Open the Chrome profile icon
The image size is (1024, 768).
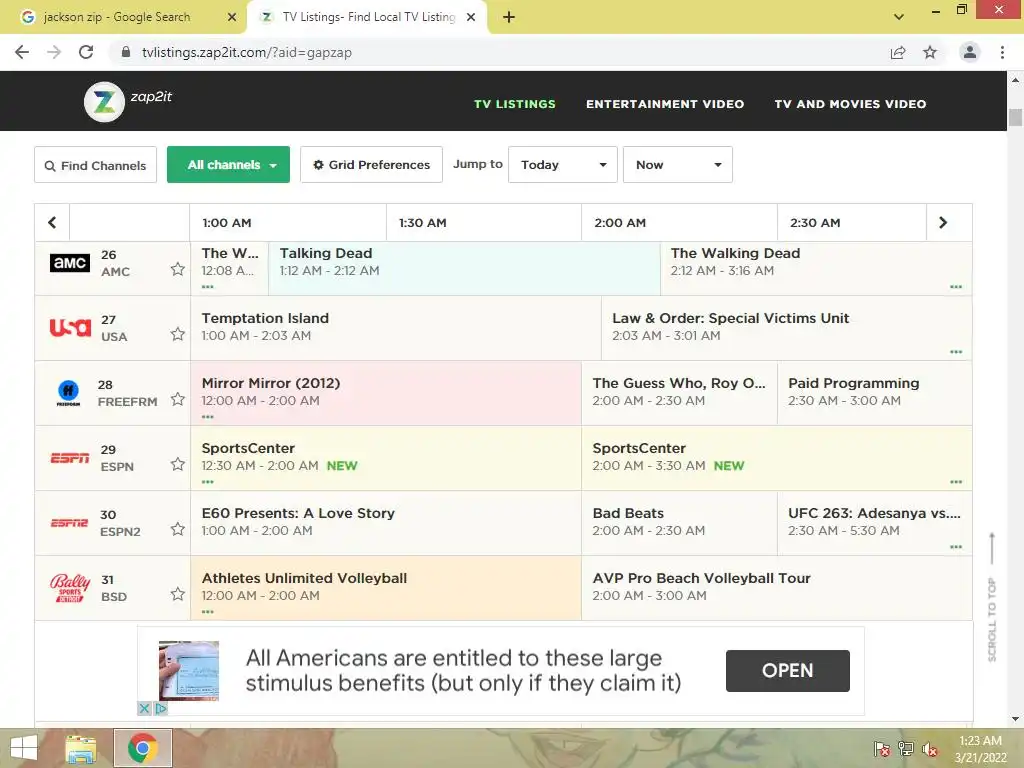[x=970, y=52]
